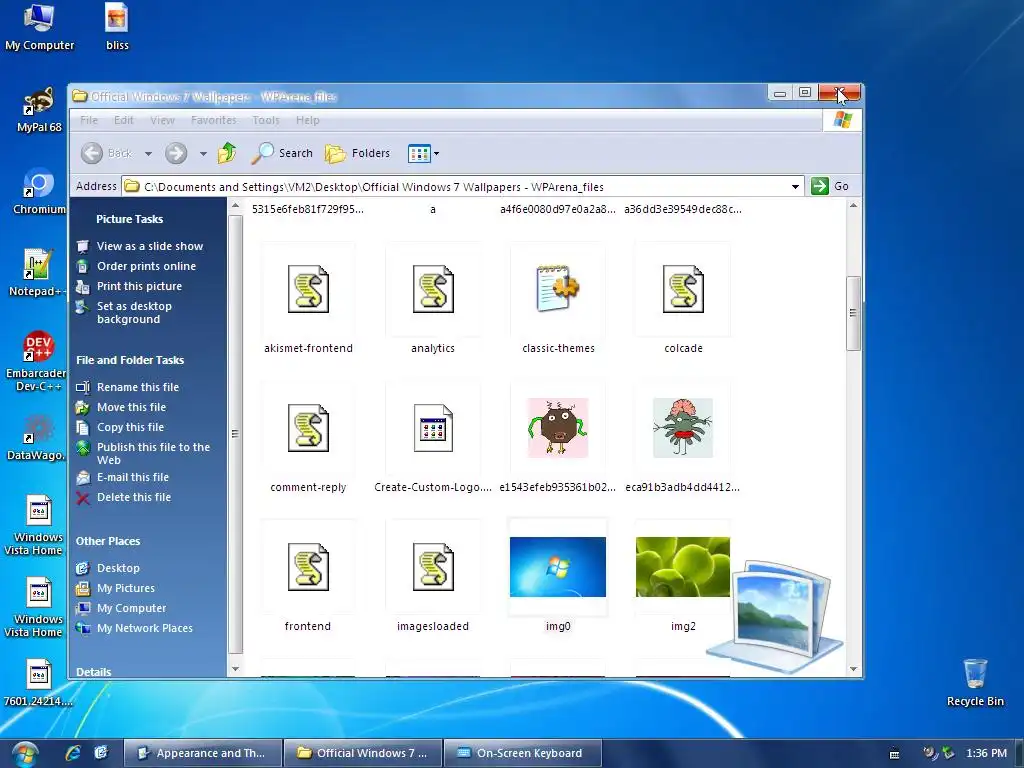Viewport: 1024px width, 768px height.
Task: Open the Favorites menu
Action: (214, 120)
